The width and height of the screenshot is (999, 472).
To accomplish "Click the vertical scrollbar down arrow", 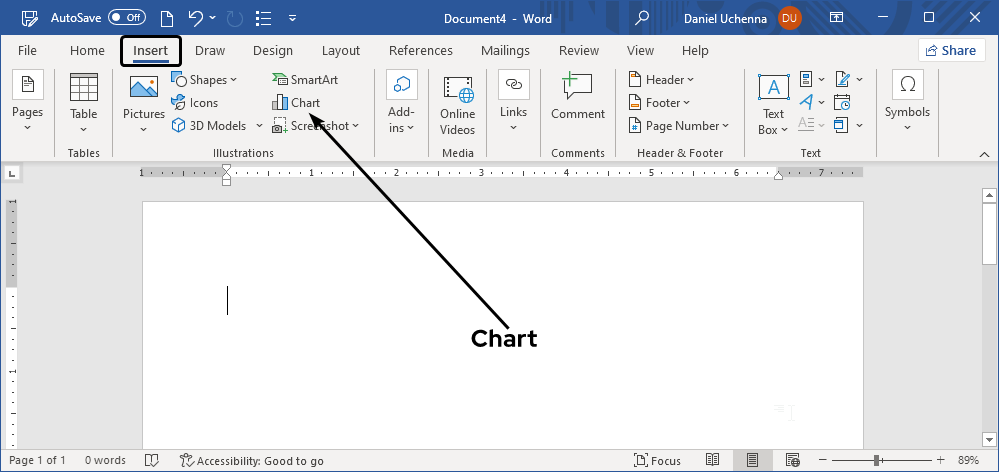I will [989, 440].
